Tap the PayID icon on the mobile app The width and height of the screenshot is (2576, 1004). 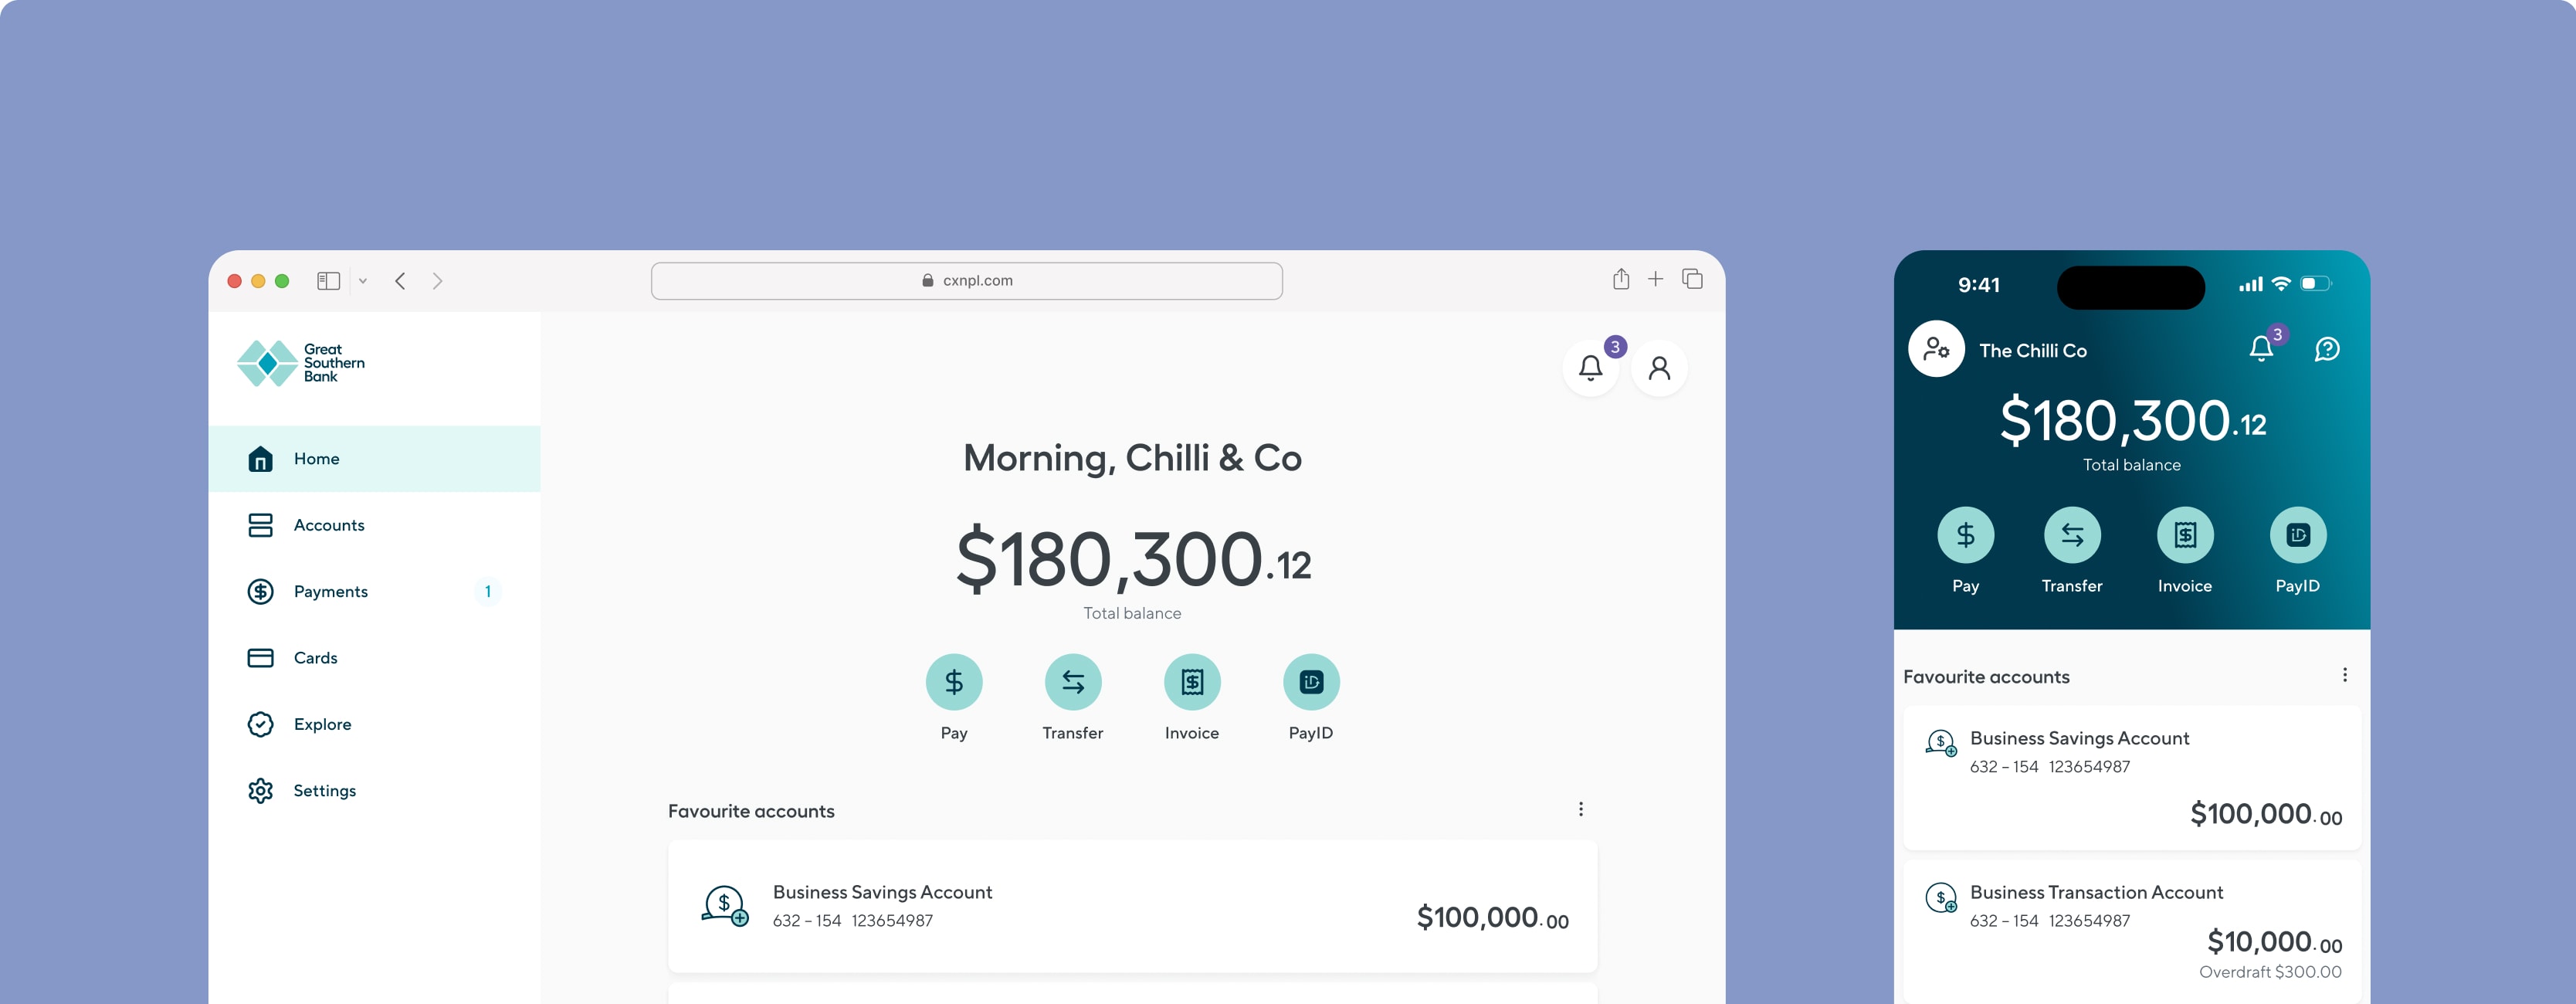(x=2297, y=535)
